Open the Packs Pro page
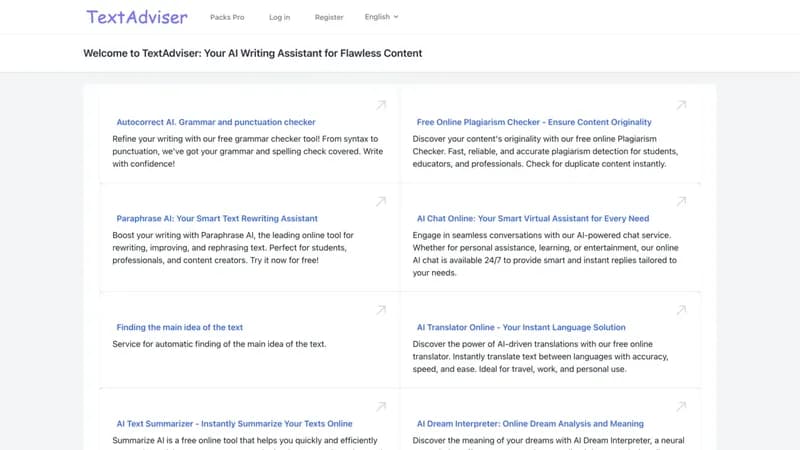The width and height of the screenshot is (800, 450). [227, 17]
